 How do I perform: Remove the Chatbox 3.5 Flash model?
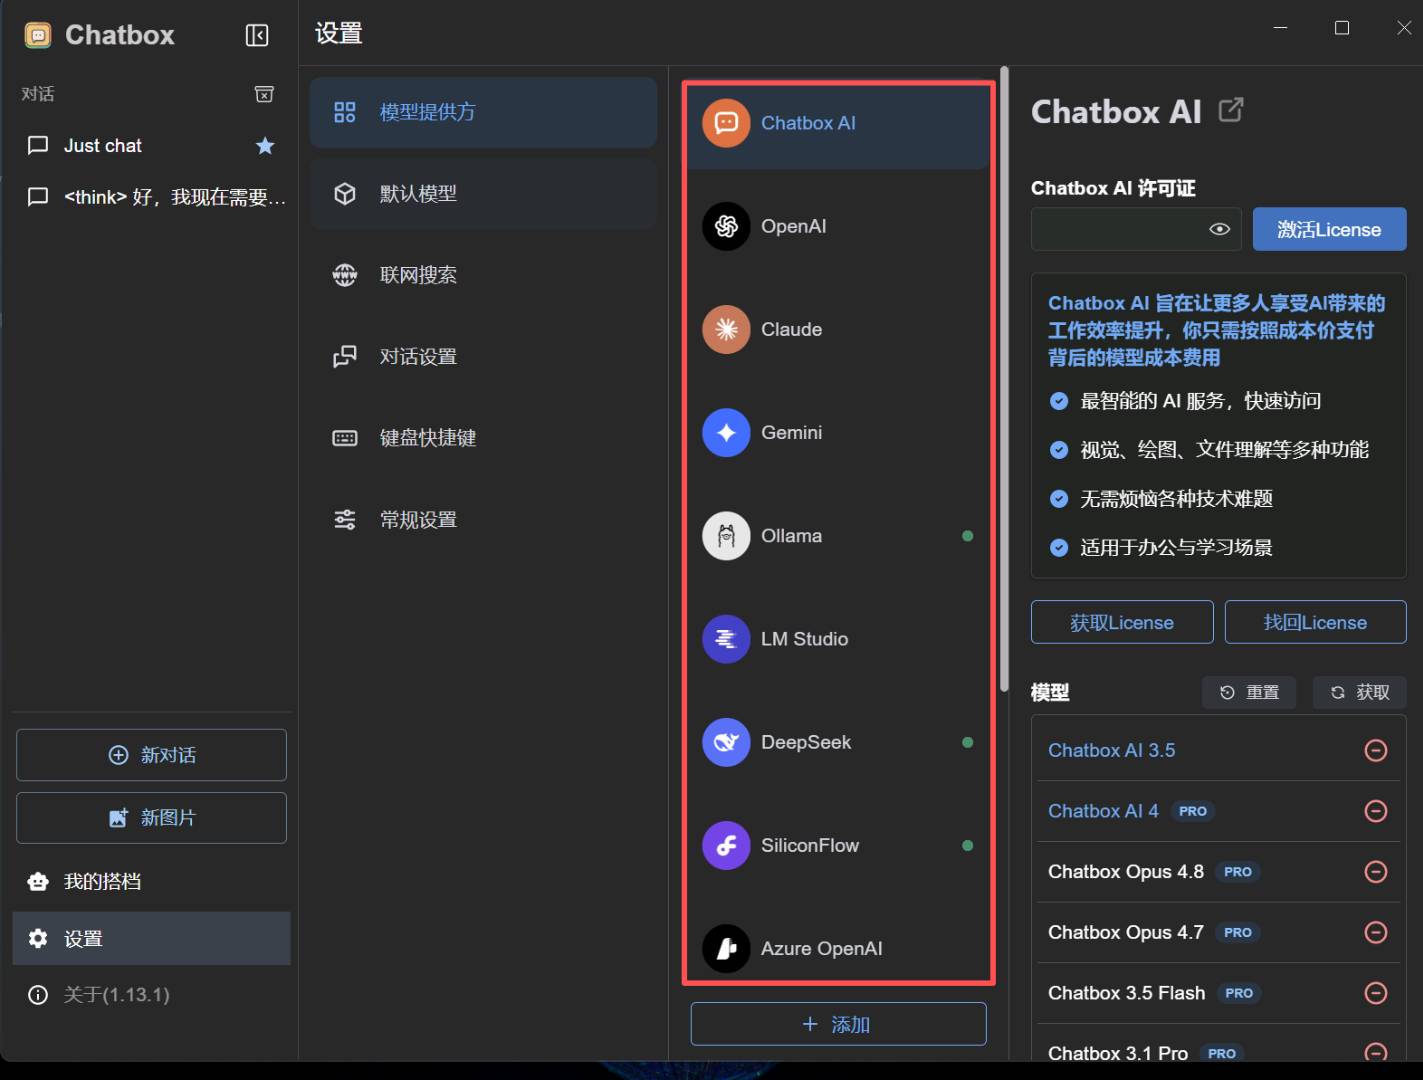click(1376, 993)
